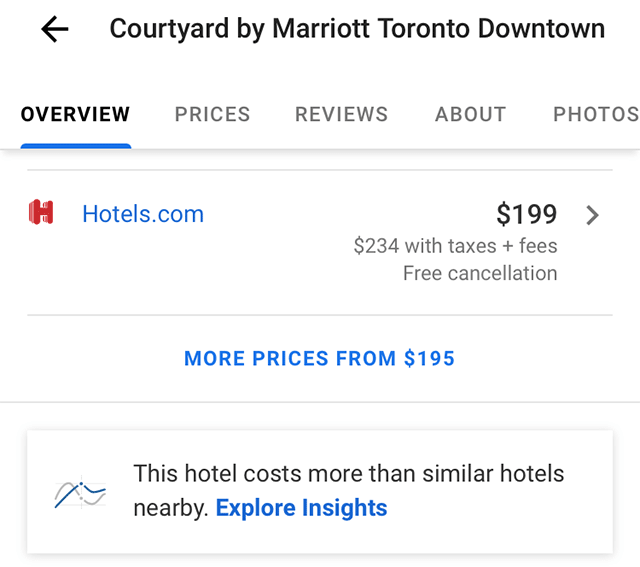Tap the word nearby in insights card
Image resolution: width=640 pixels, height=567 pixels.
(171, 508)
